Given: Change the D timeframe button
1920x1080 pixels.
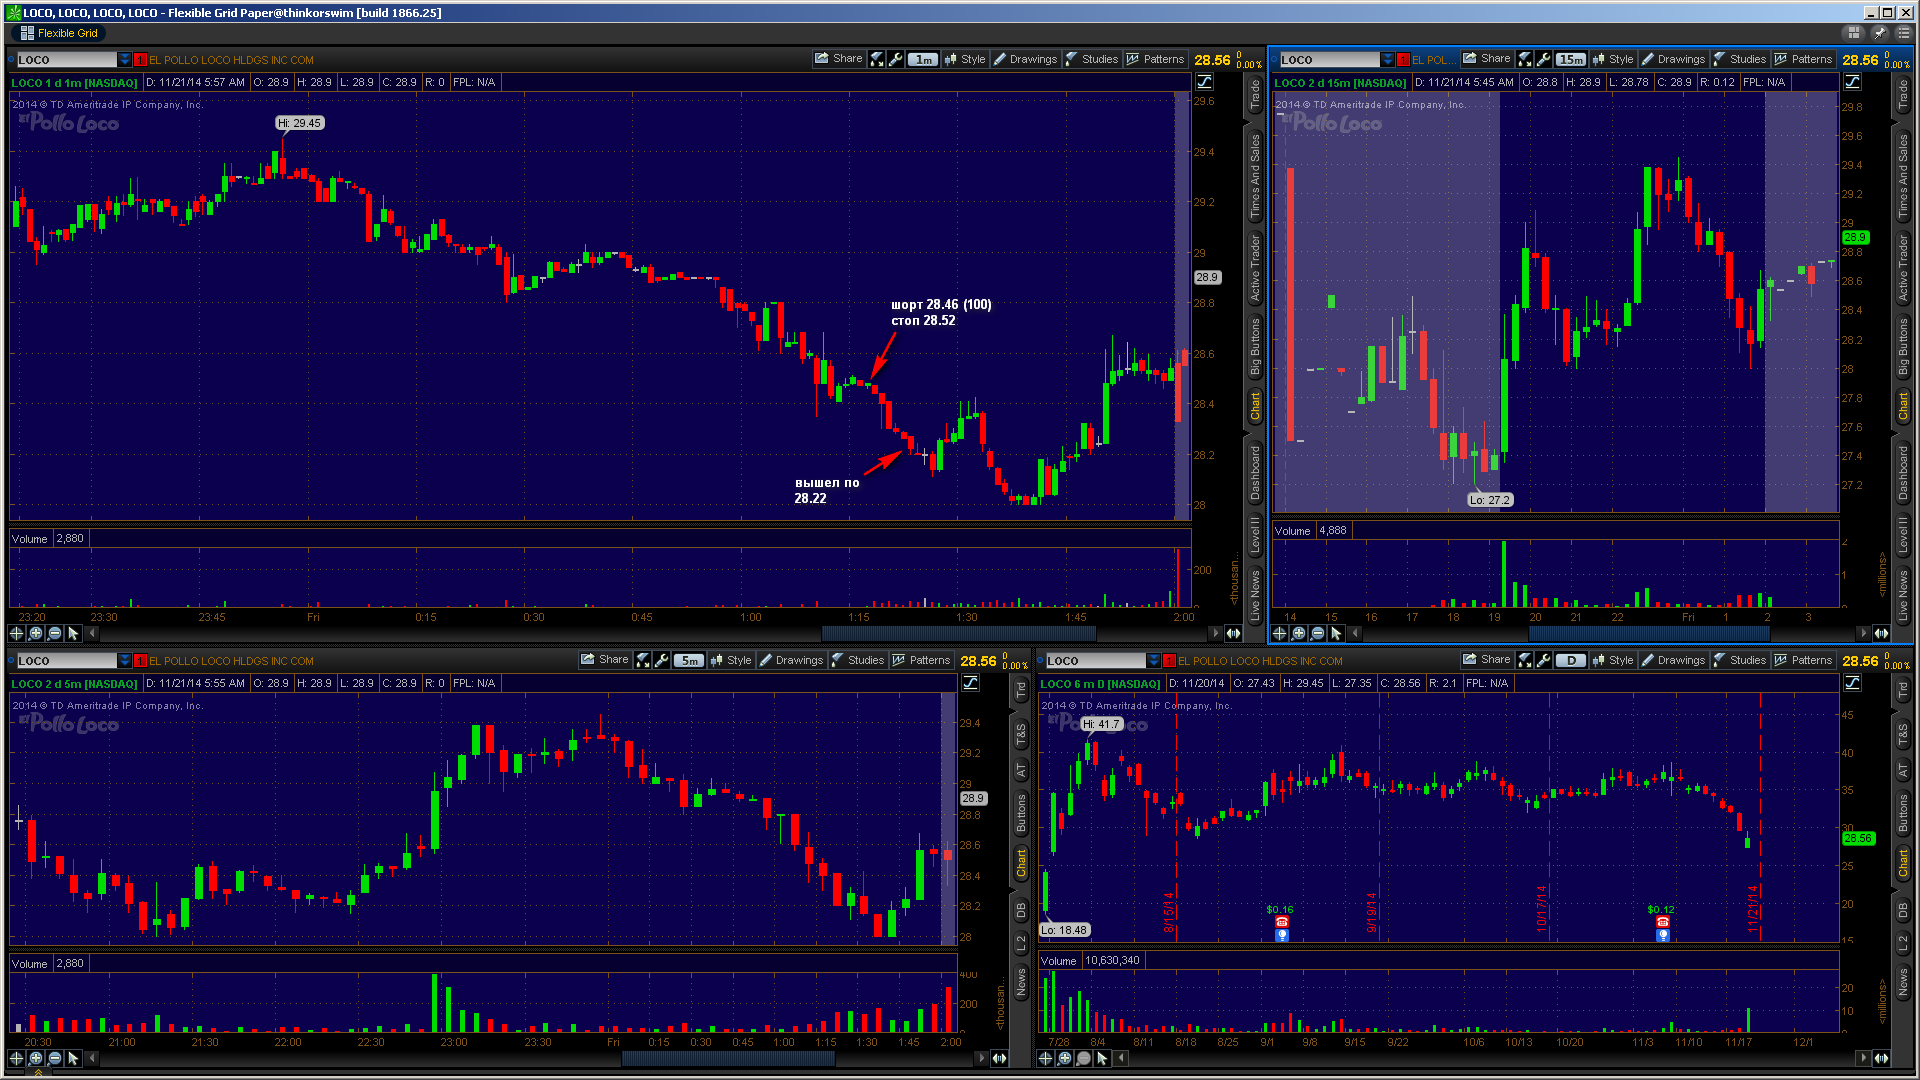Looking at the screenshot, I should (x=1571, y=660).
